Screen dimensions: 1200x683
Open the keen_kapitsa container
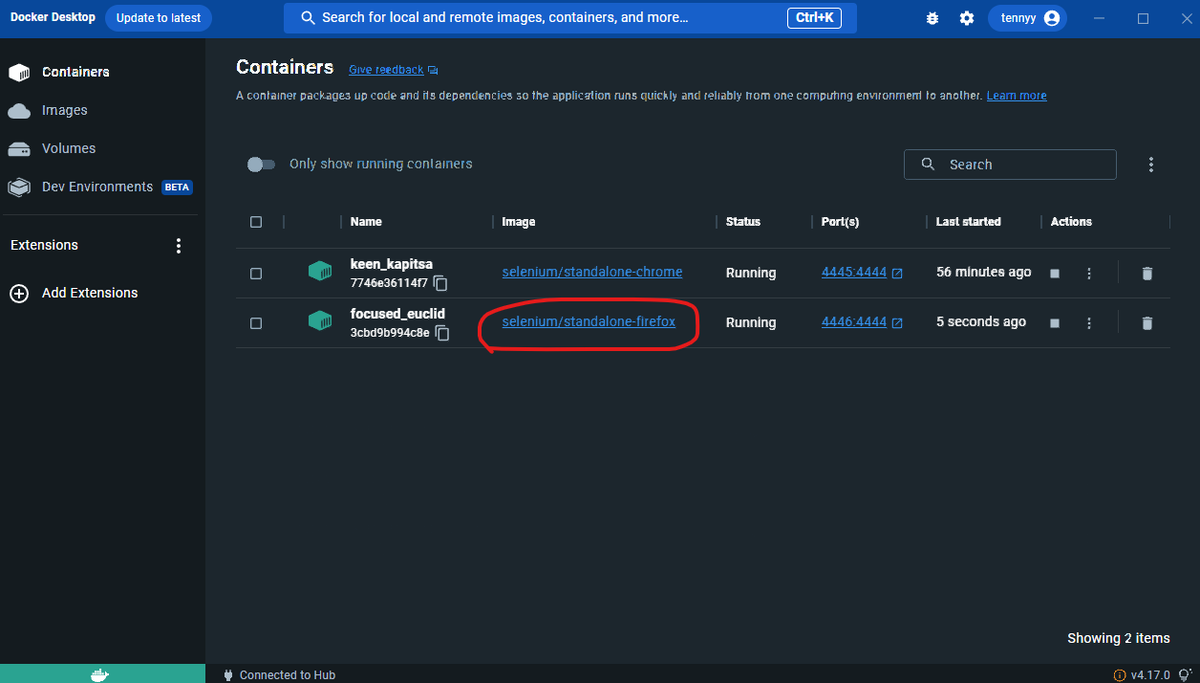[x=391, y=264]
